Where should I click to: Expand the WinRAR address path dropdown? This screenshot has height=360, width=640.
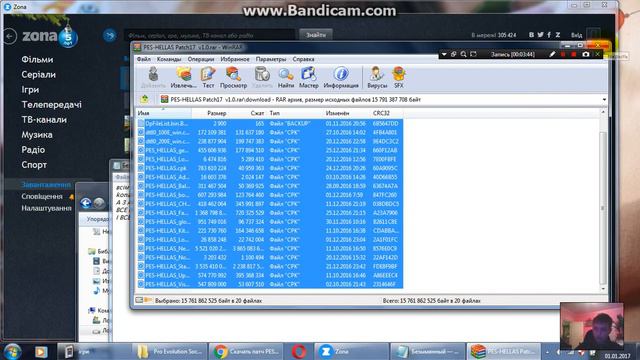click(604, 100)
